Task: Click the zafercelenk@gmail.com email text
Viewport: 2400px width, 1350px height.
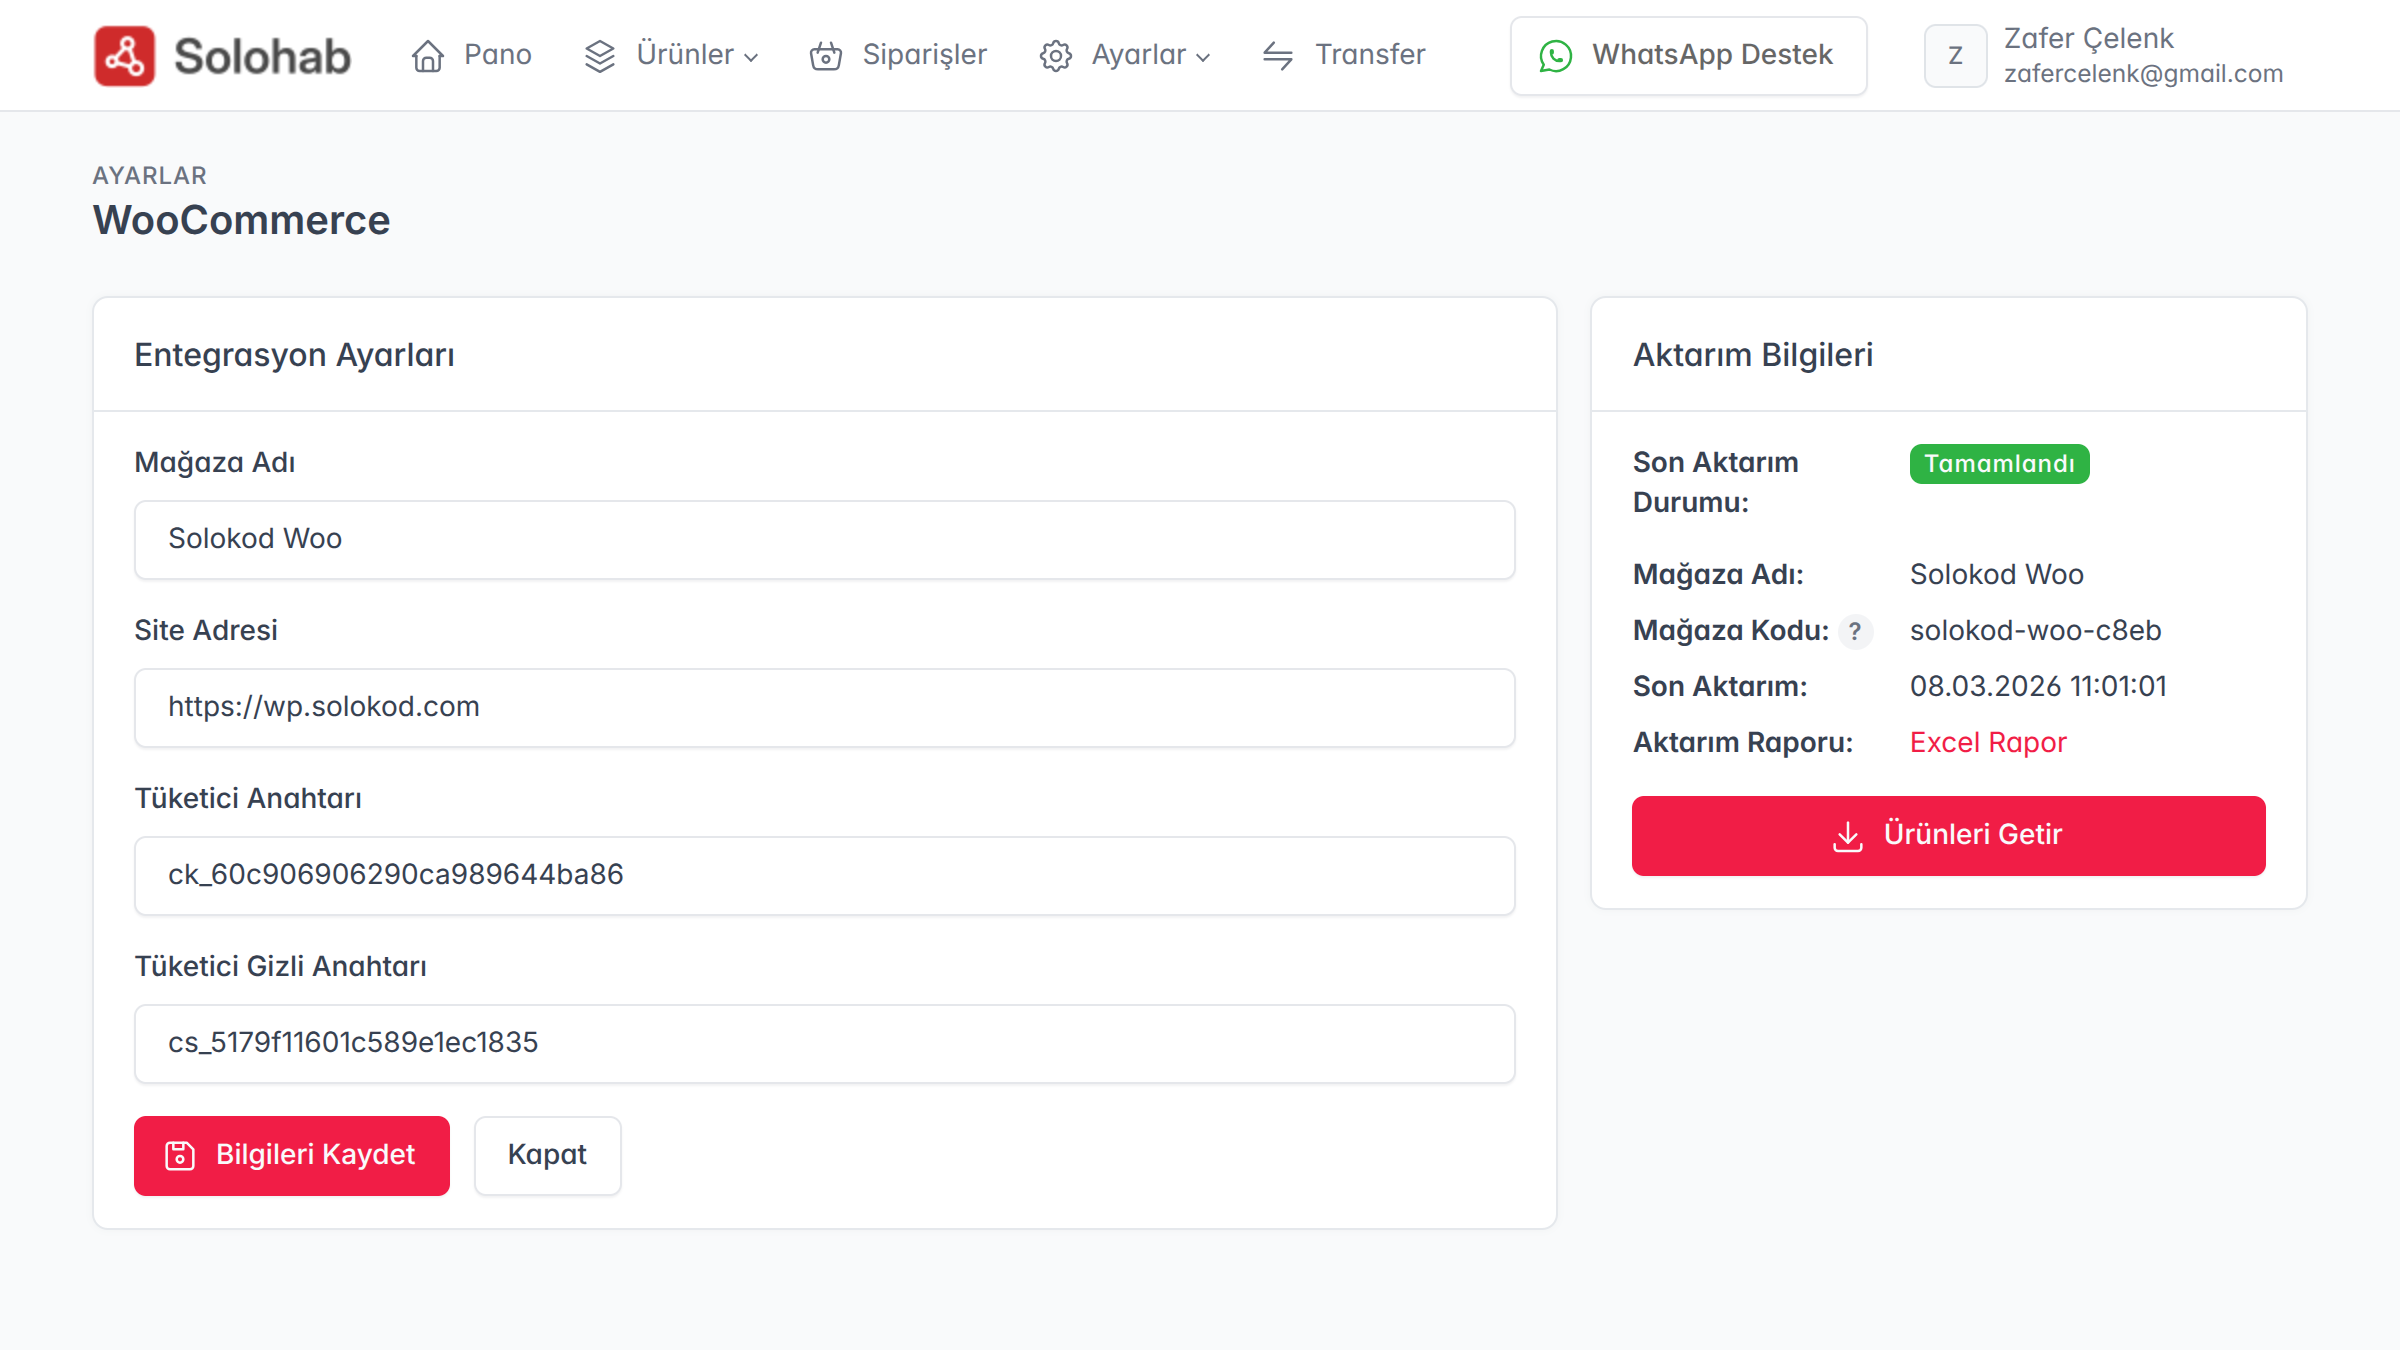Action: tap(2144, 74)
